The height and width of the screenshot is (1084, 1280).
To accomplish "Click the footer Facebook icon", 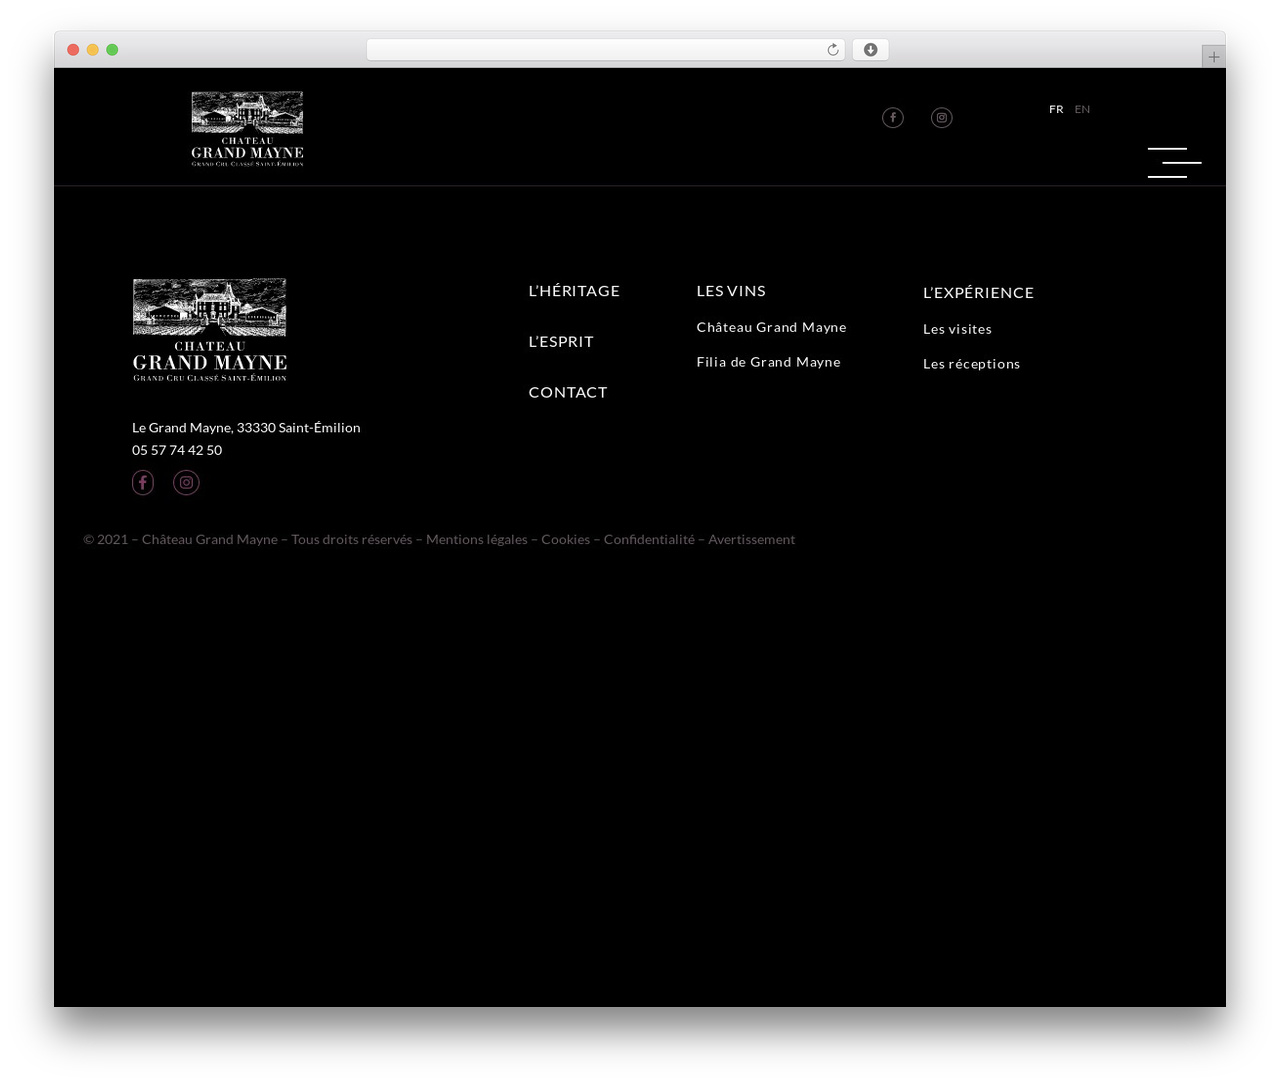I will point(143,483).
